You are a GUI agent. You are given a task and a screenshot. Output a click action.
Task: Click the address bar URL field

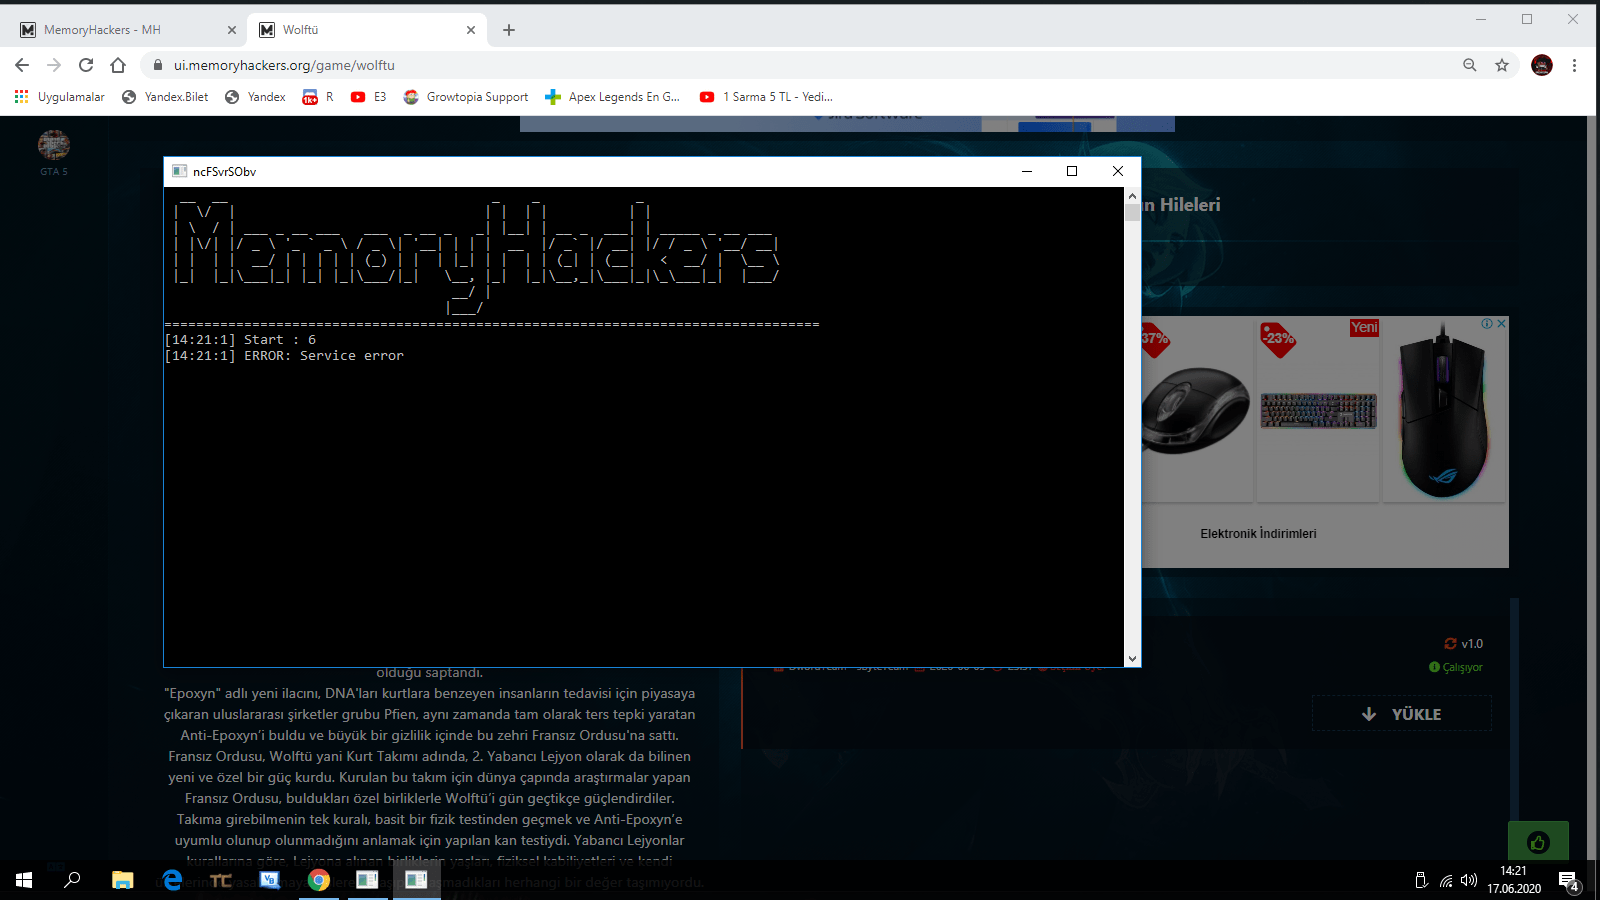click(800, 65)
